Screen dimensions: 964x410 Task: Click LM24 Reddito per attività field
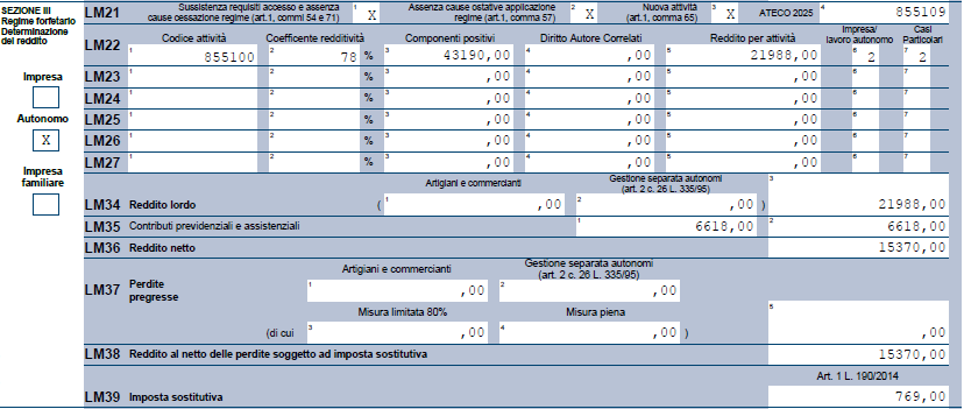tap(742, 98)
